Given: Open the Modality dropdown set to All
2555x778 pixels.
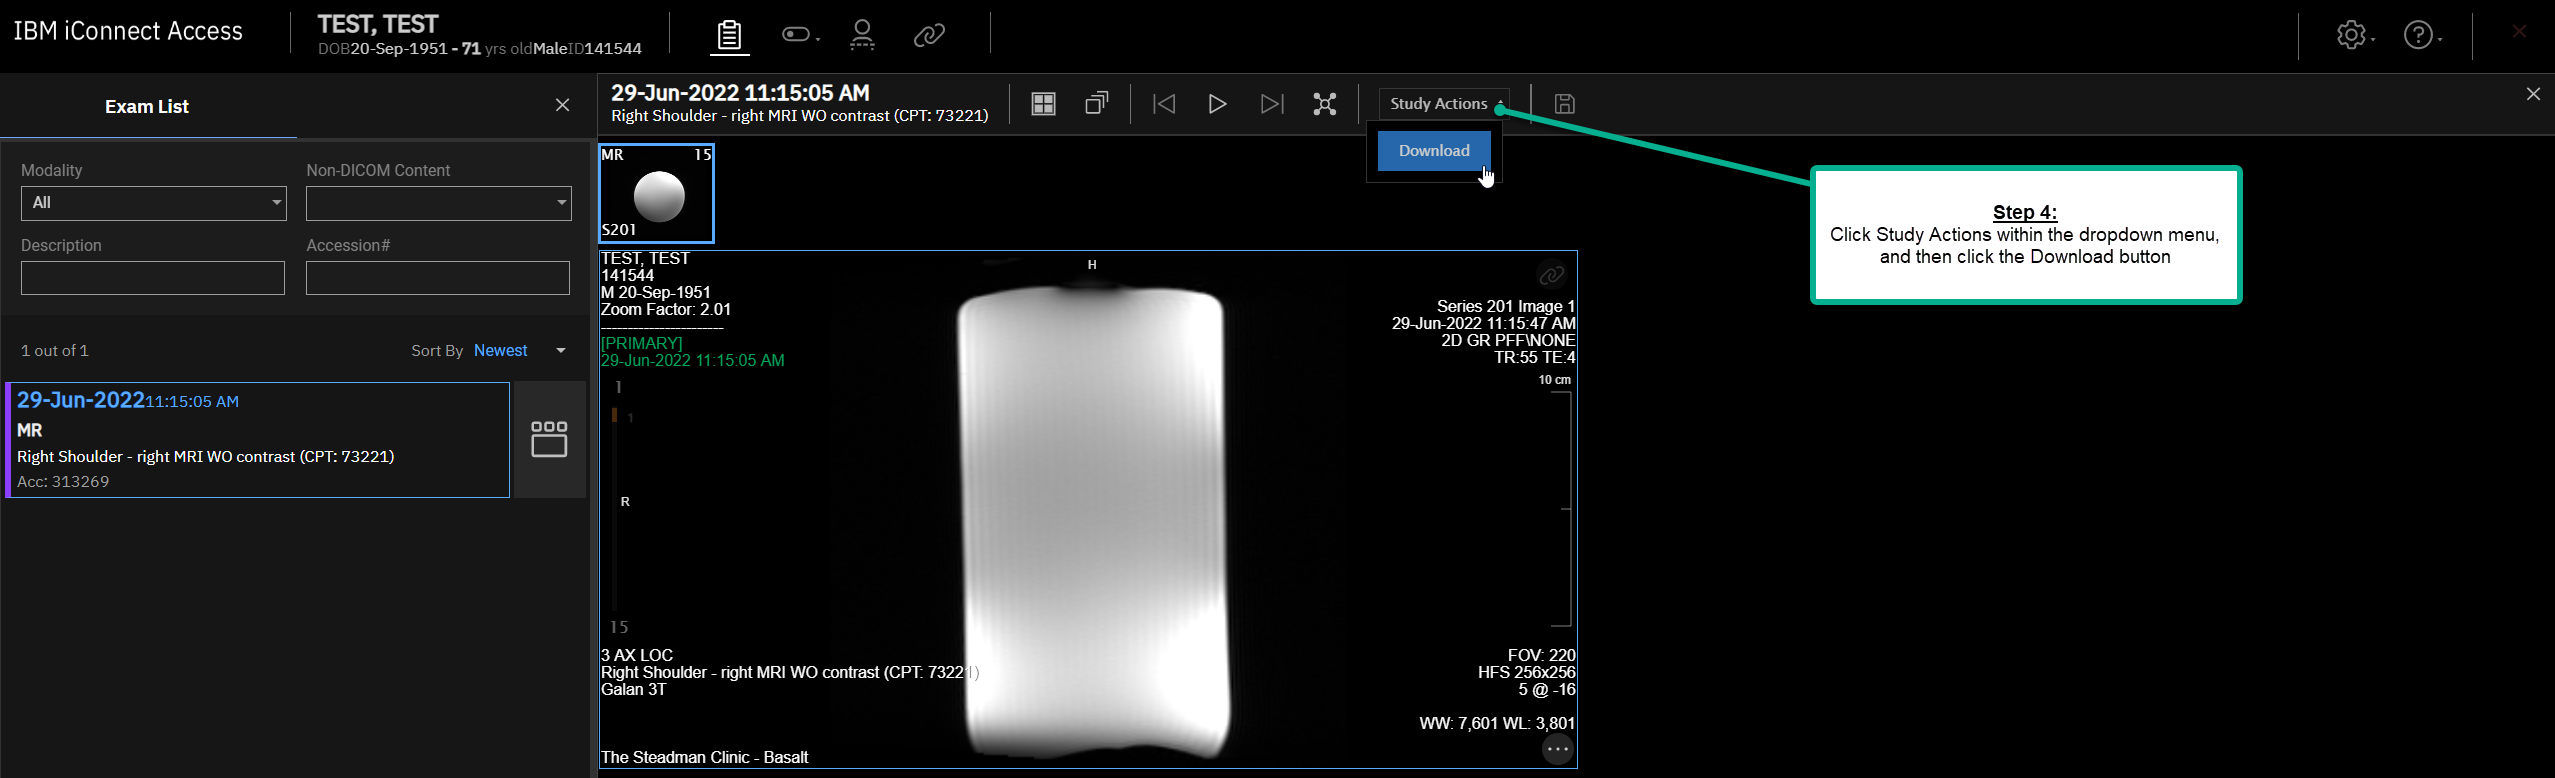Looking at the screenshot, I should tap(153, 203).
